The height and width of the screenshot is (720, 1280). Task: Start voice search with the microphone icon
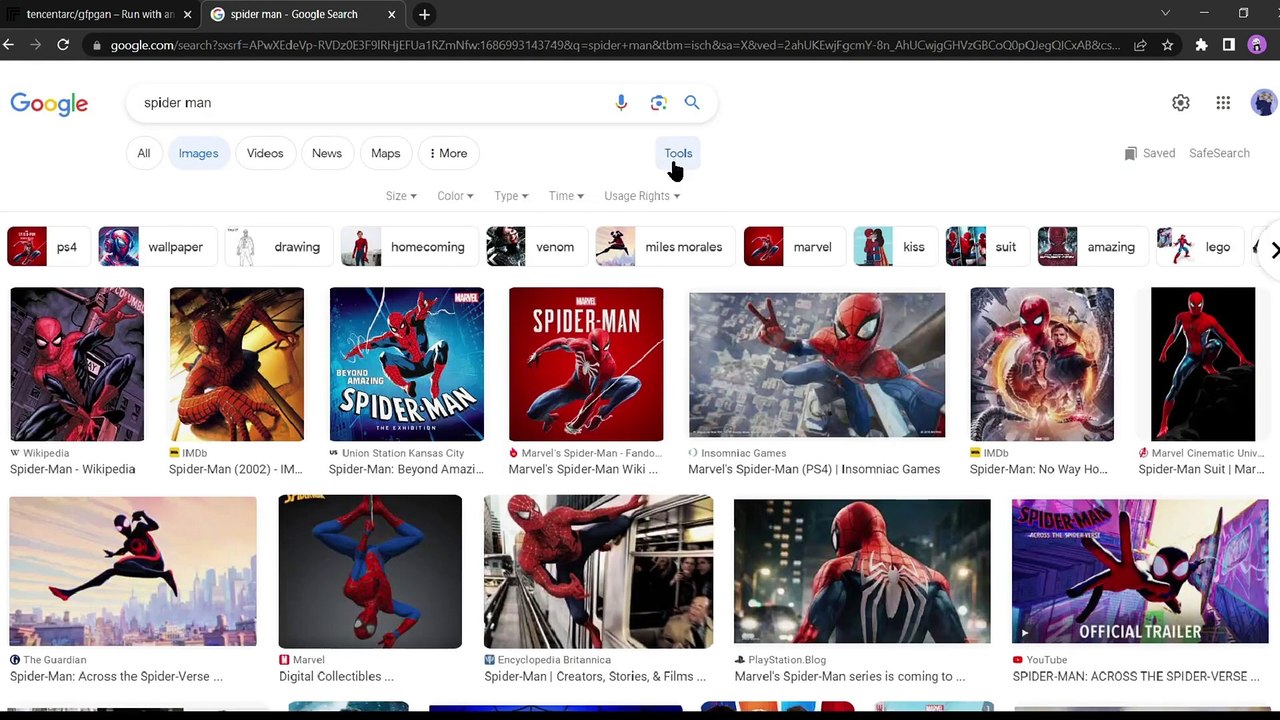point(621,103)
